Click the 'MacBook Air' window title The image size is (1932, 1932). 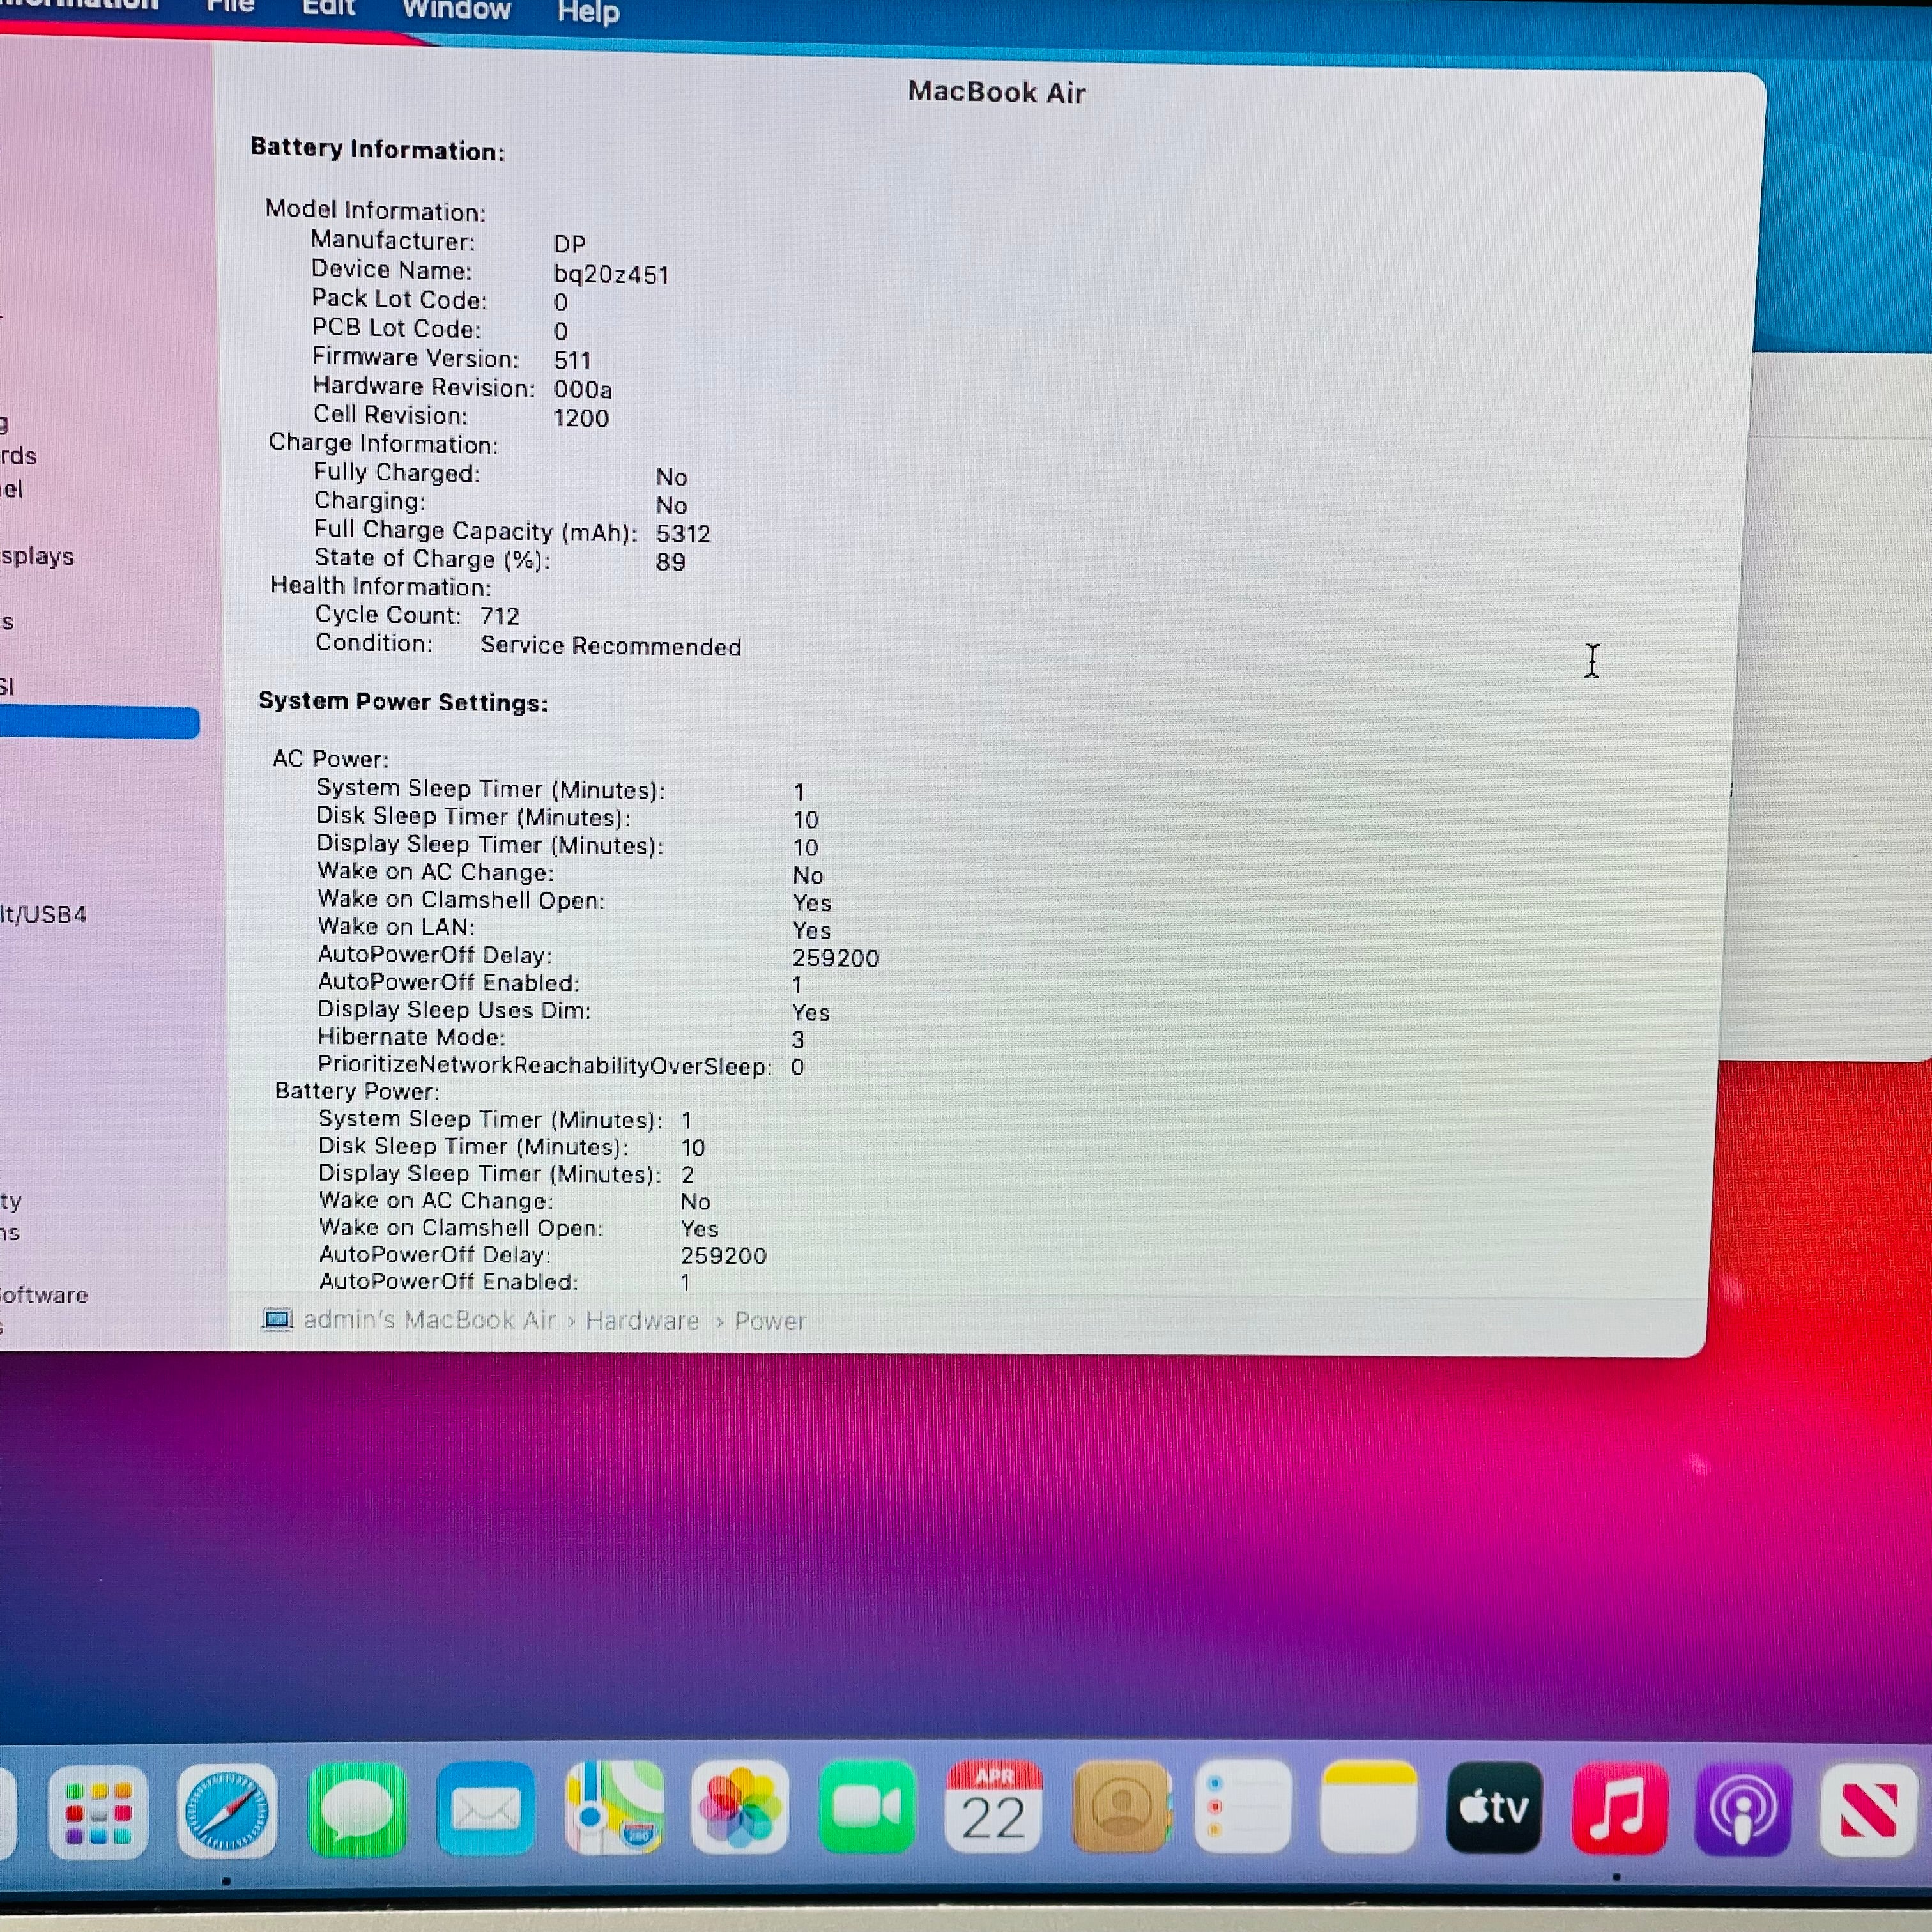pos(996,92)
